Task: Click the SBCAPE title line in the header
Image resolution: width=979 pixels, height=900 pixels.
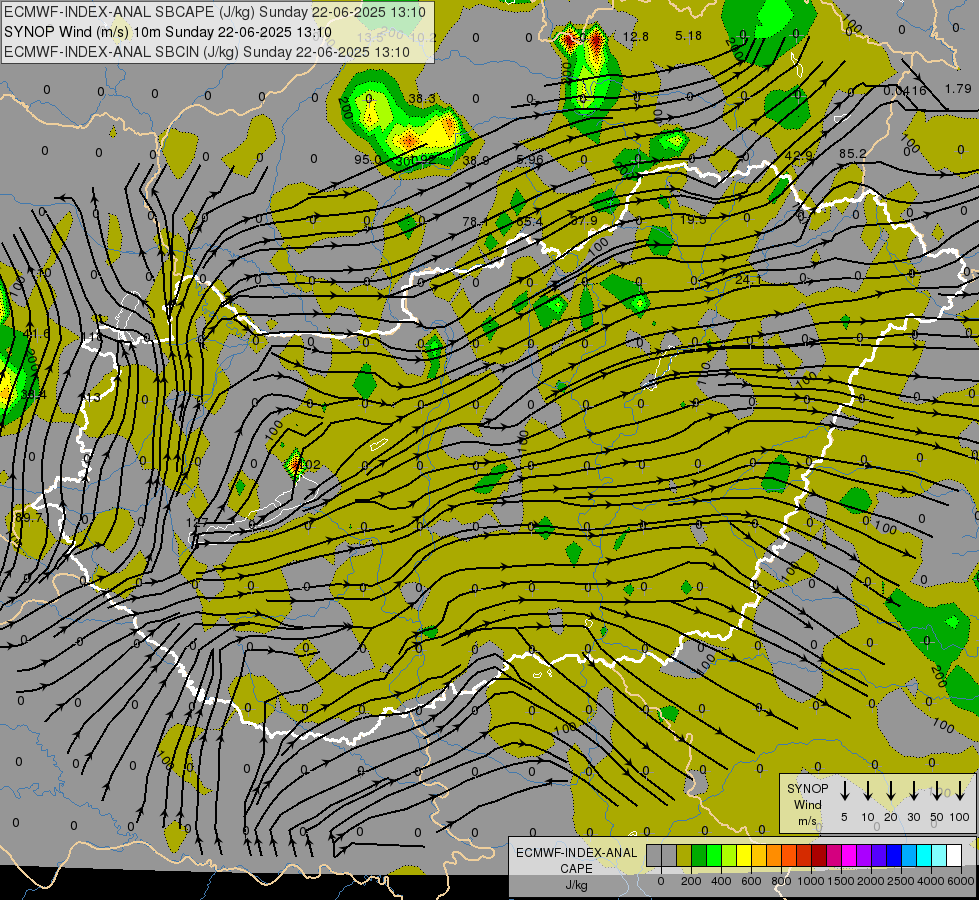Action: (x=215, y=12)
